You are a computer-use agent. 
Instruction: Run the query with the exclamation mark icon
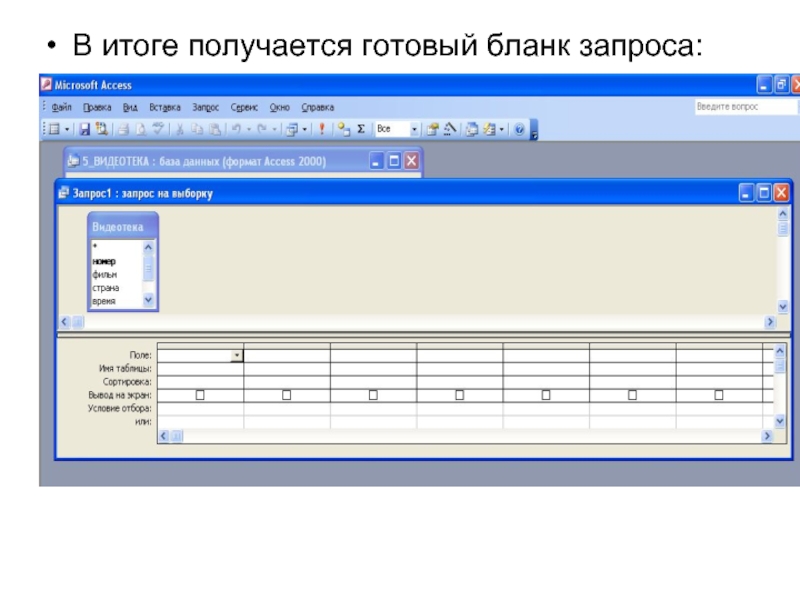pyautogui.click(x=321, y=129)
